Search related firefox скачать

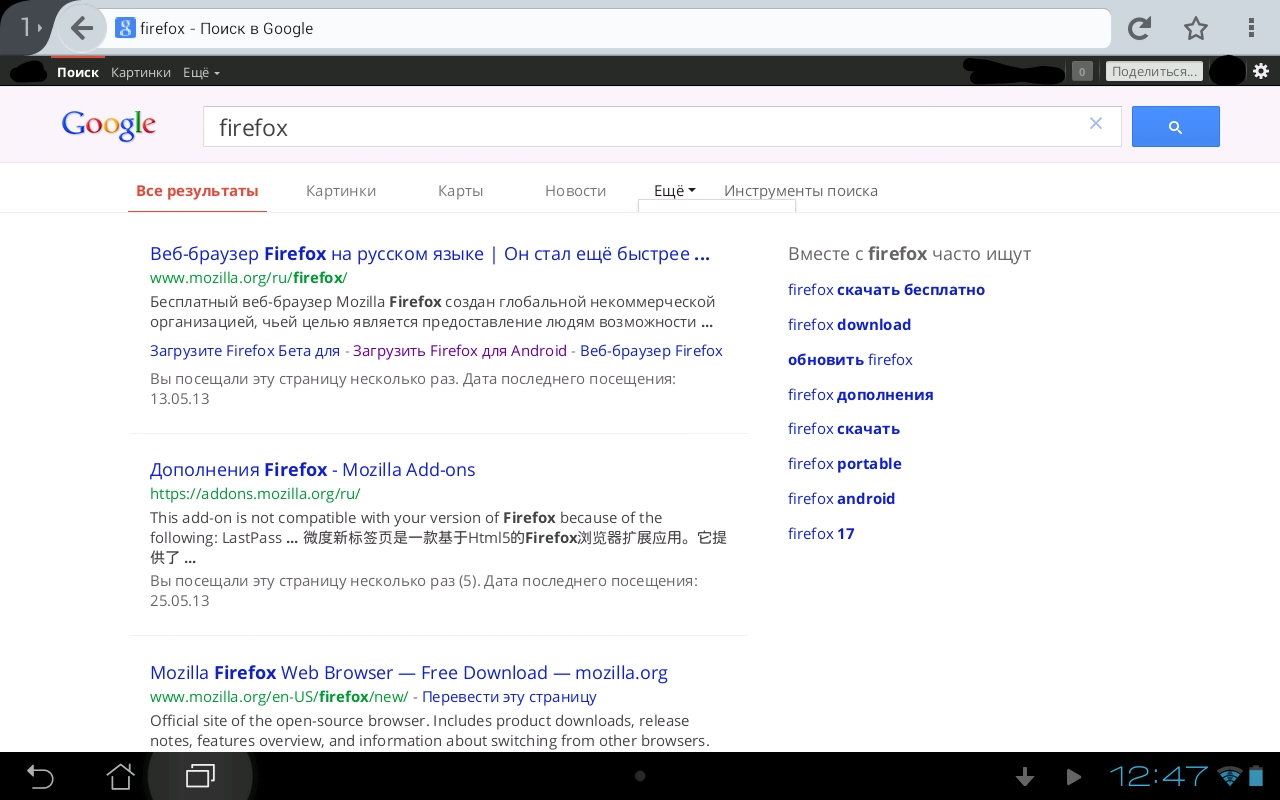click(x=844, y=429)
